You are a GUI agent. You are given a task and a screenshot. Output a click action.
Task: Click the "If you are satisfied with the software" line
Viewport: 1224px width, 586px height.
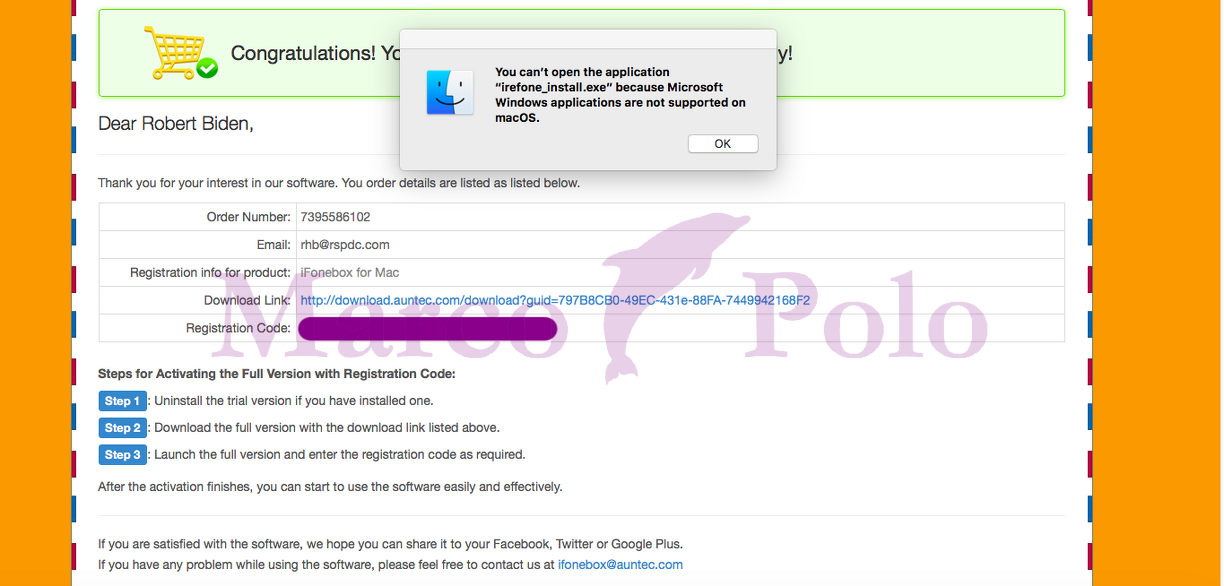point(390,544)
